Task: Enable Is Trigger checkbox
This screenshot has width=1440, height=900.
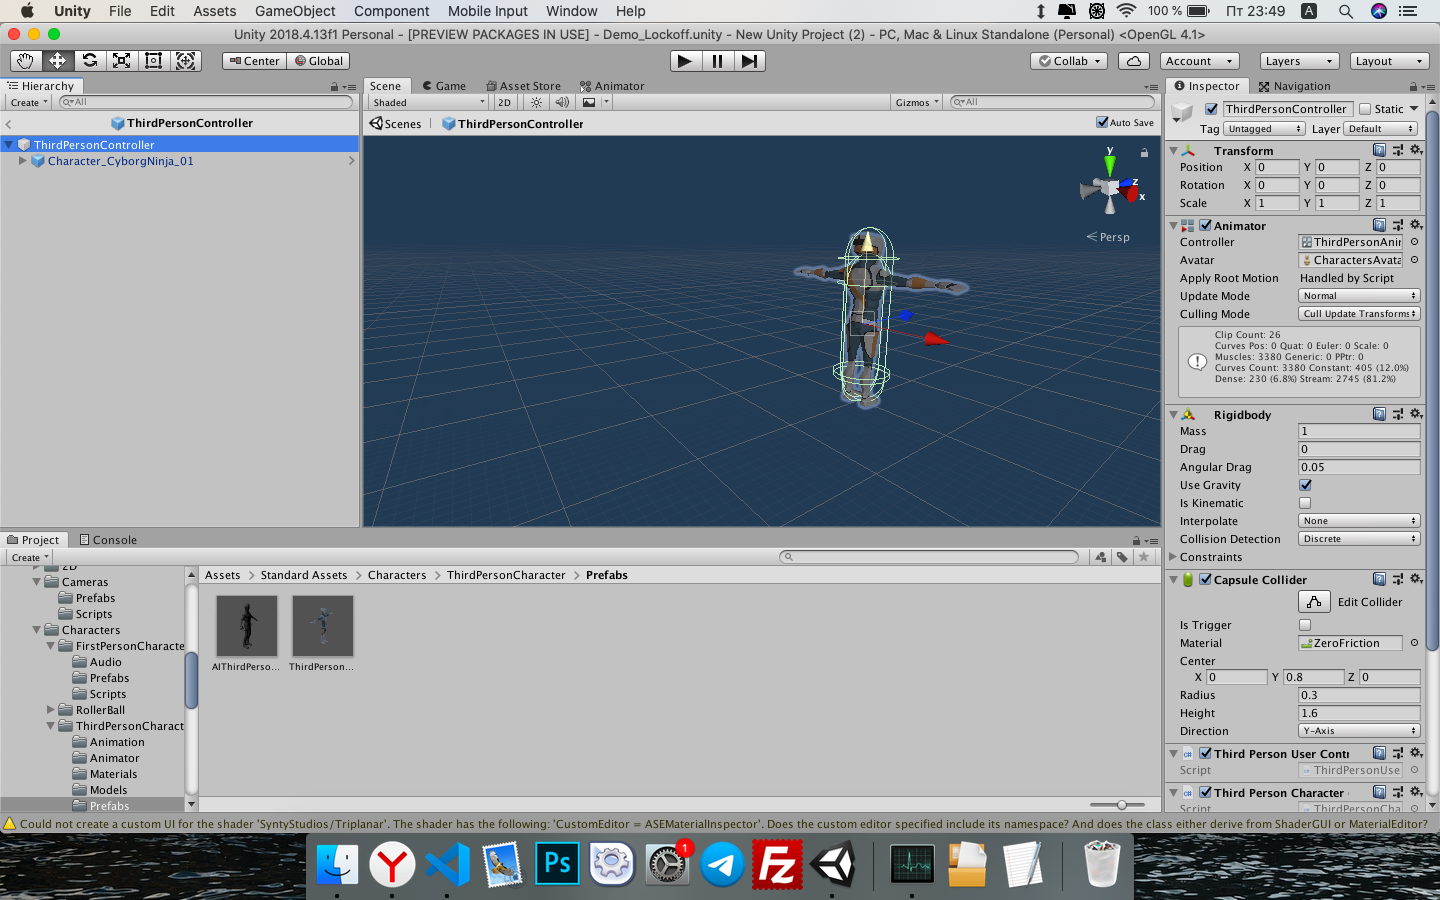Action: [1305, 625]
